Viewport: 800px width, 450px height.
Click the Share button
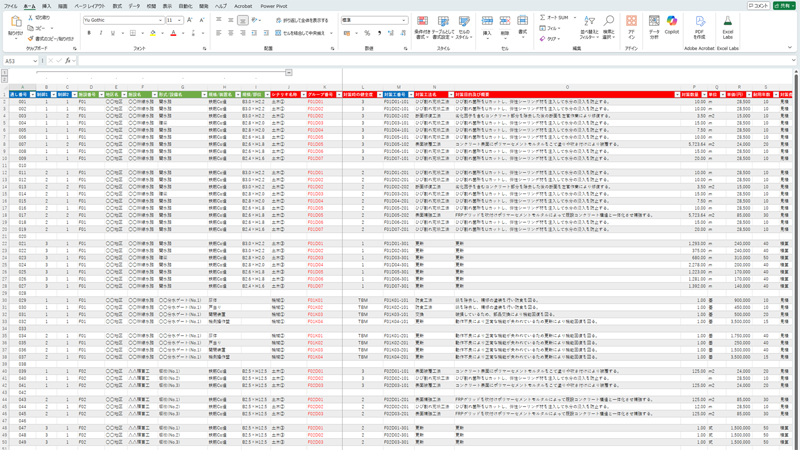point(785,6)
